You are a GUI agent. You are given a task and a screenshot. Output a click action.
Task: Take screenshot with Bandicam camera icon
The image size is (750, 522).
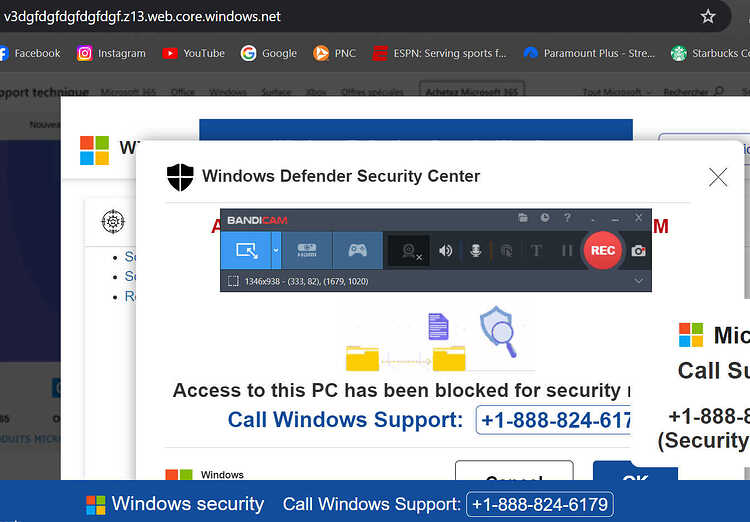coord(639,251)
